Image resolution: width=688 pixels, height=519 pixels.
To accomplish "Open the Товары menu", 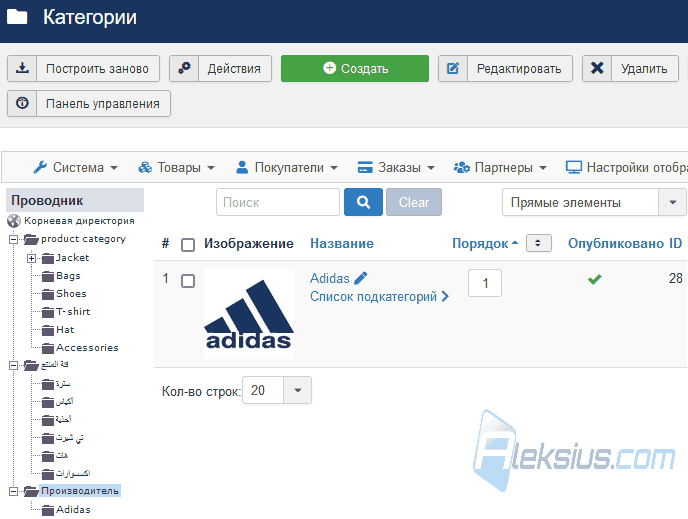I will 176,168.
